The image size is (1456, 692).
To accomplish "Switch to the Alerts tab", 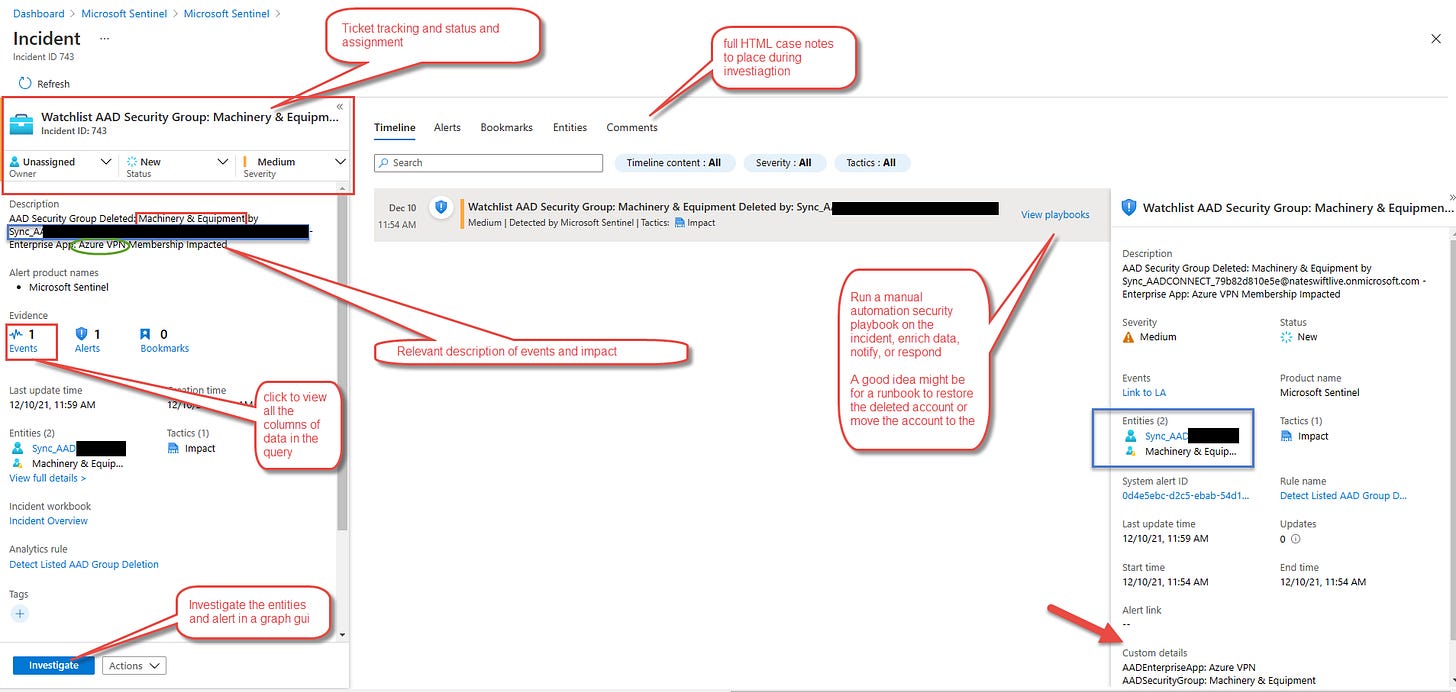I will click(447, 128).
